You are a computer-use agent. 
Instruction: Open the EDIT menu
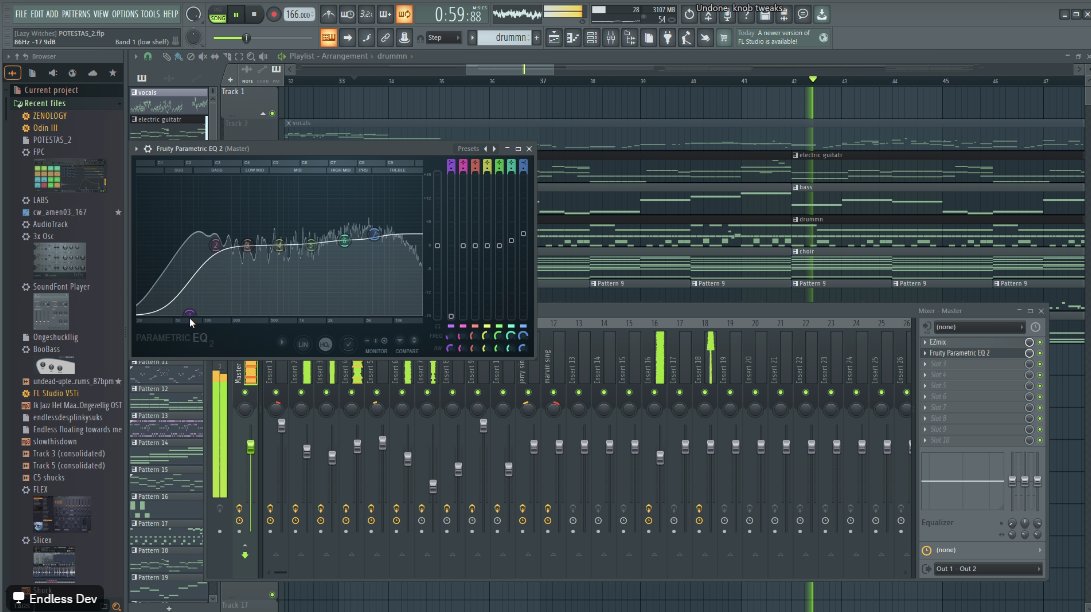(37, 14)
